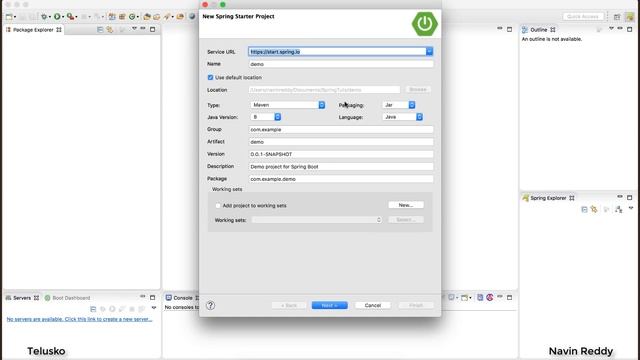The image size is (640, 360).
Task: Switch to the Package Explorer tab
Action: point(33,30)
